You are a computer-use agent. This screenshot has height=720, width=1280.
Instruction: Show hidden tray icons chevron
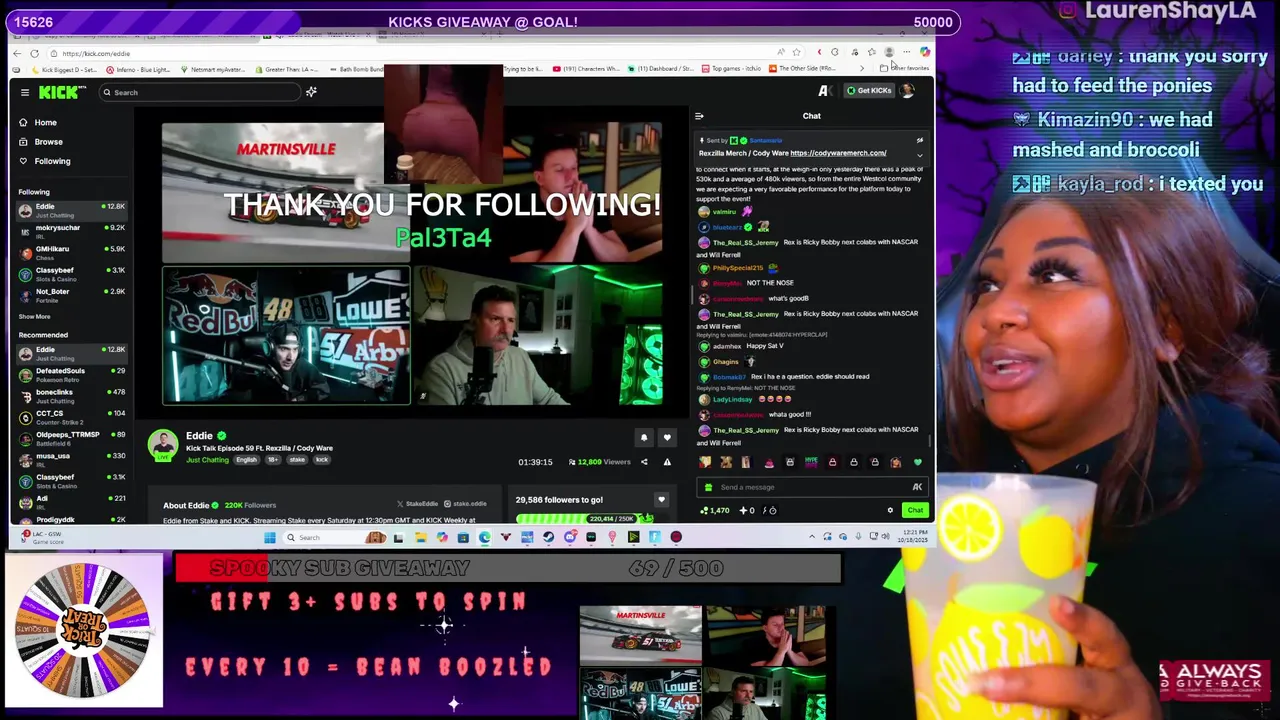812,537
